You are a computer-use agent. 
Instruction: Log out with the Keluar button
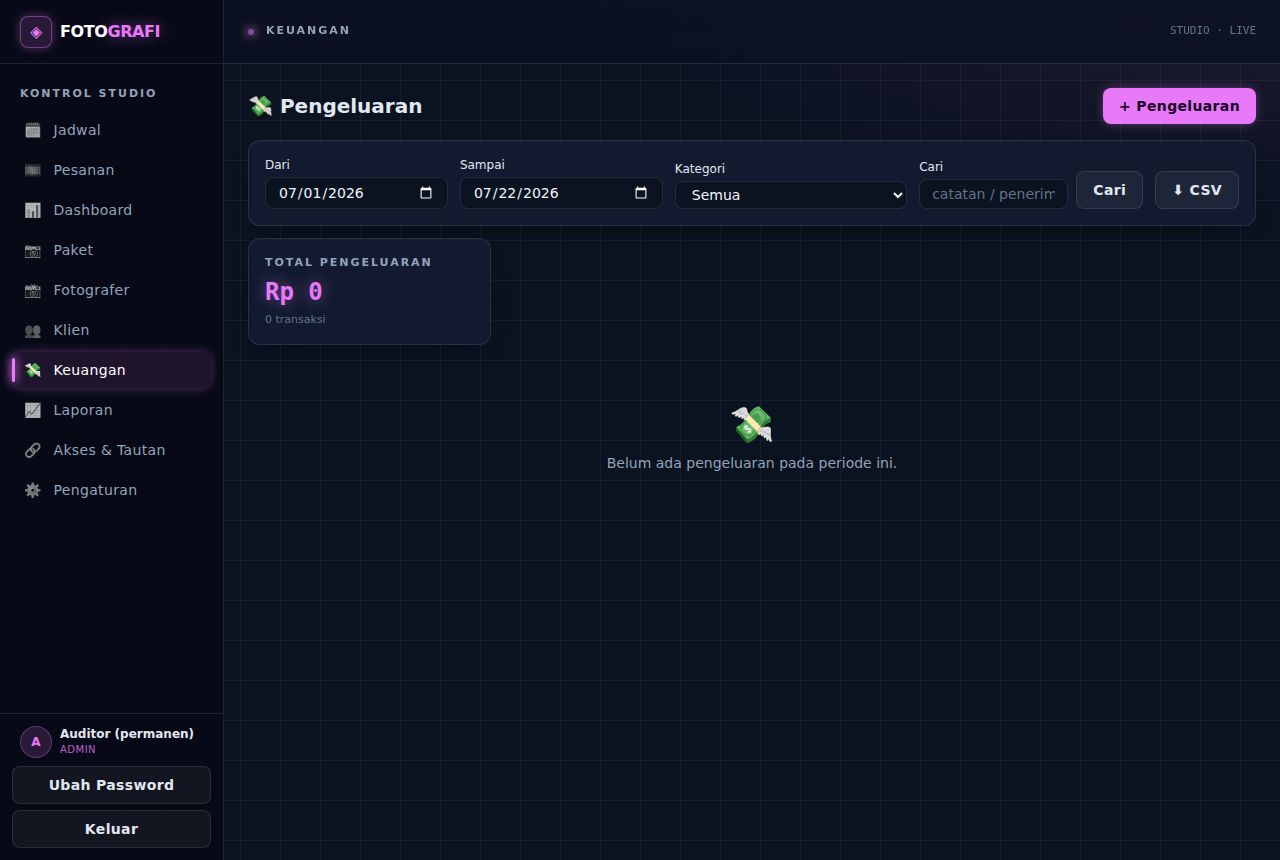click(111, 829)
